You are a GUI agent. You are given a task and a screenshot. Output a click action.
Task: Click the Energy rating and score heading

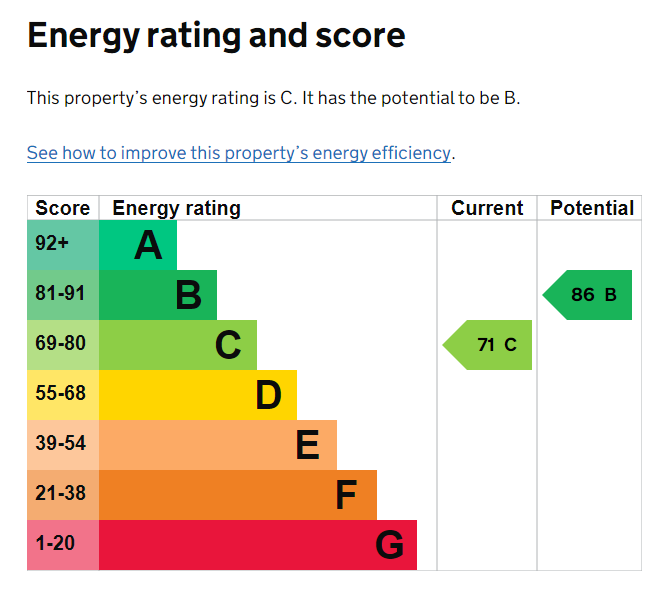pos(216,36)
